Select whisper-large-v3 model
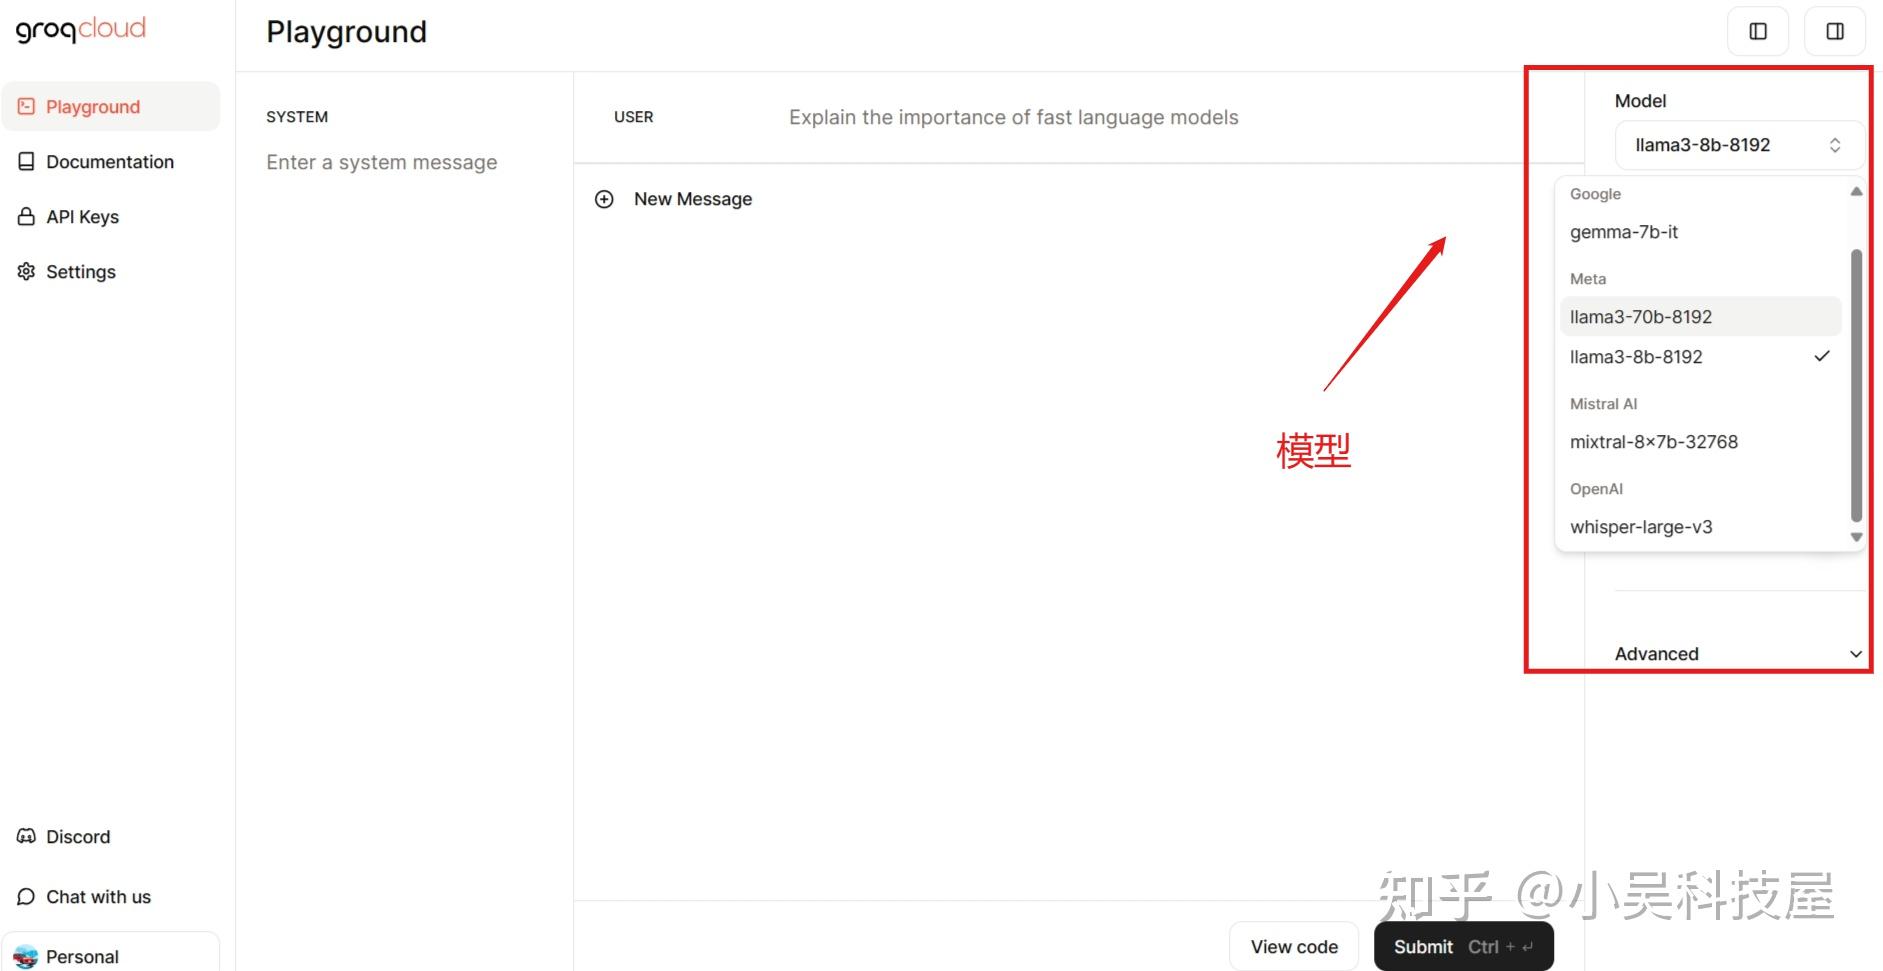 [1700, 527]
